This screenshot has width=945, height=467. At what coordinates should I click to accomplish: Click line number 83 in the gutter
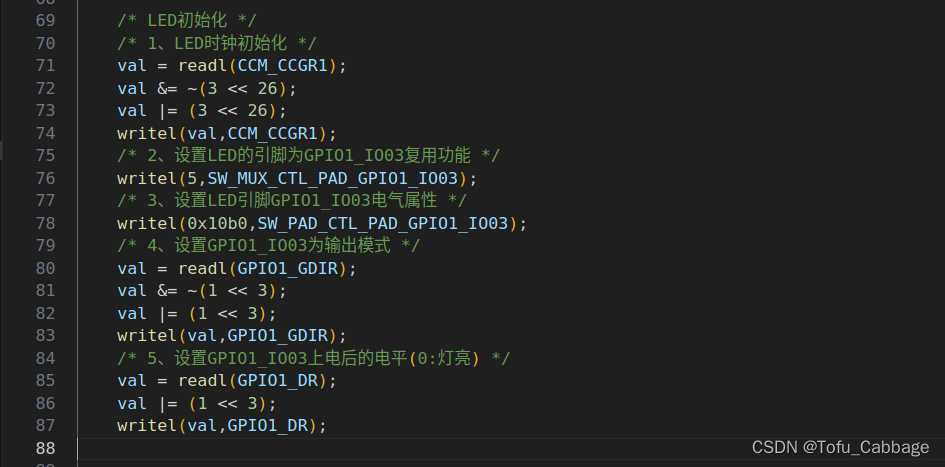tap(45, 336)
